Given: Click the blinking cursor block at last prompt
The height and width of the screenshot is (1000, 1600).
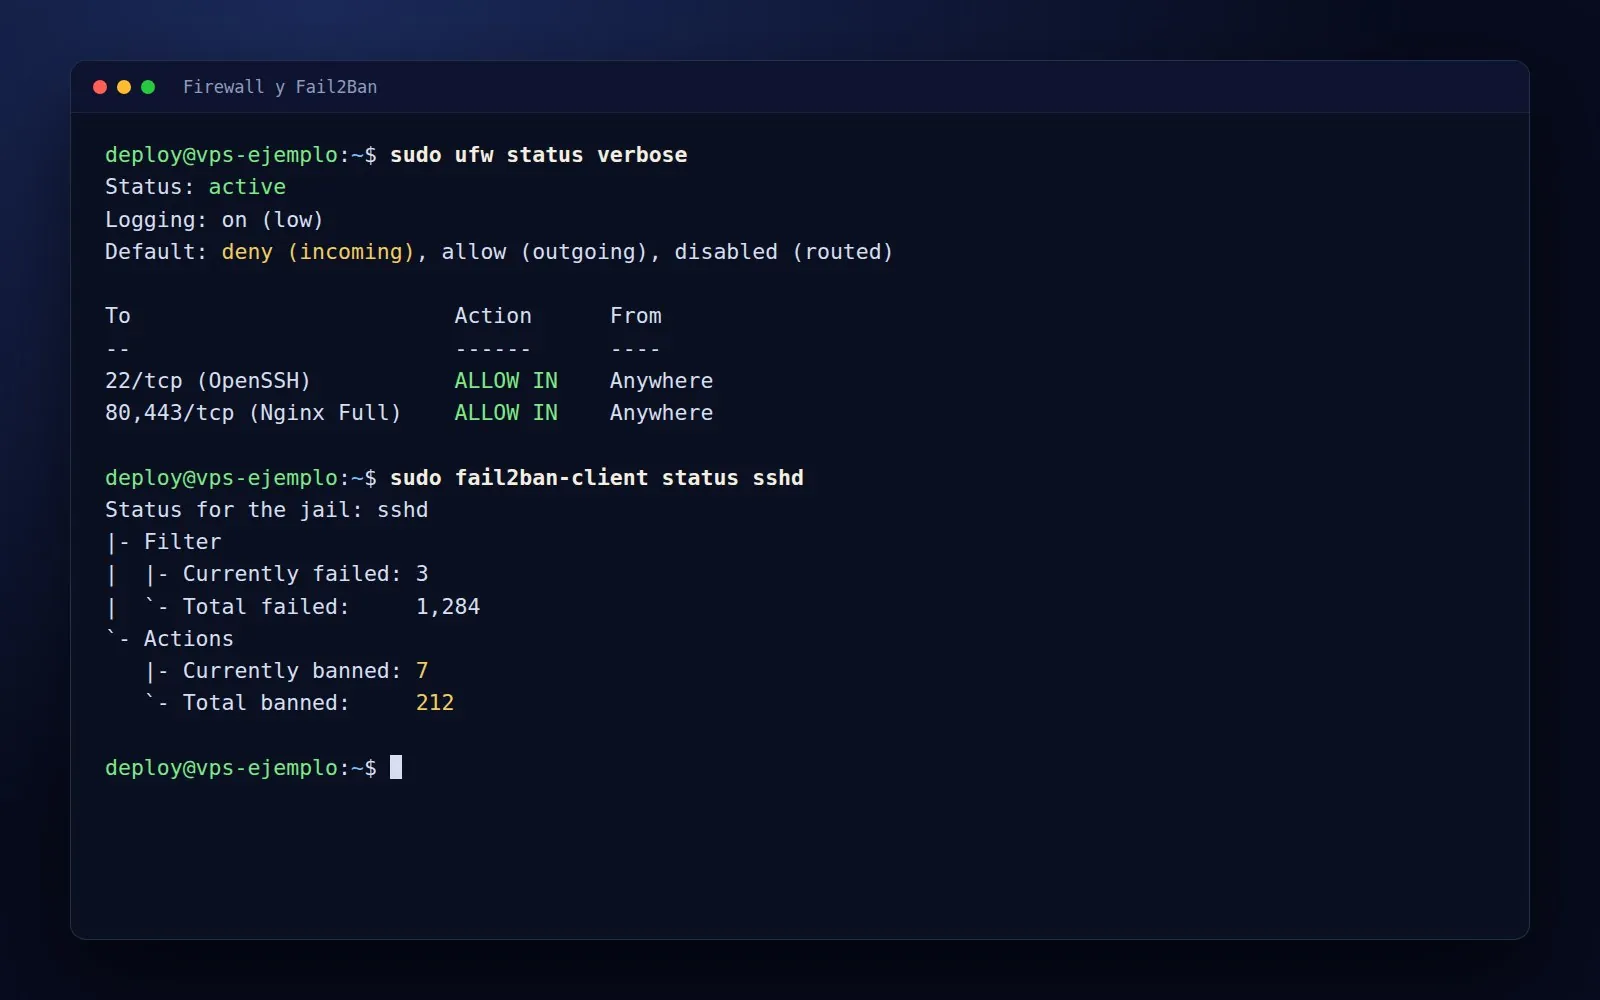Looking at the screenshot, I should point(396,767).
